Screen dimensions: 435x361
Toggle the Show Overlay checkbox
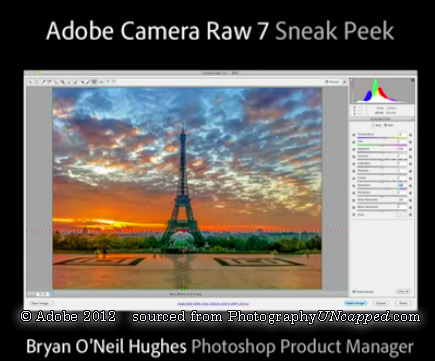coord(354,292)
